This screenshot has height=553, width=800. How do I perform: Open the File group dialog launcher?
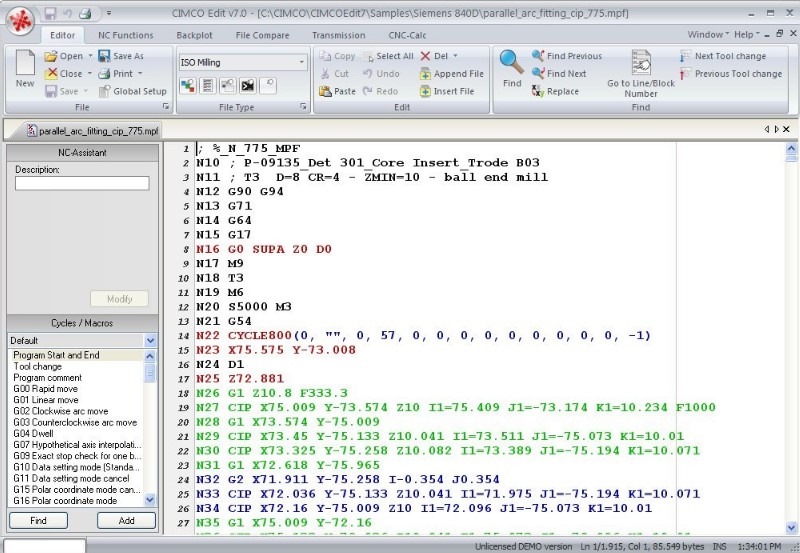coord(166,107)
